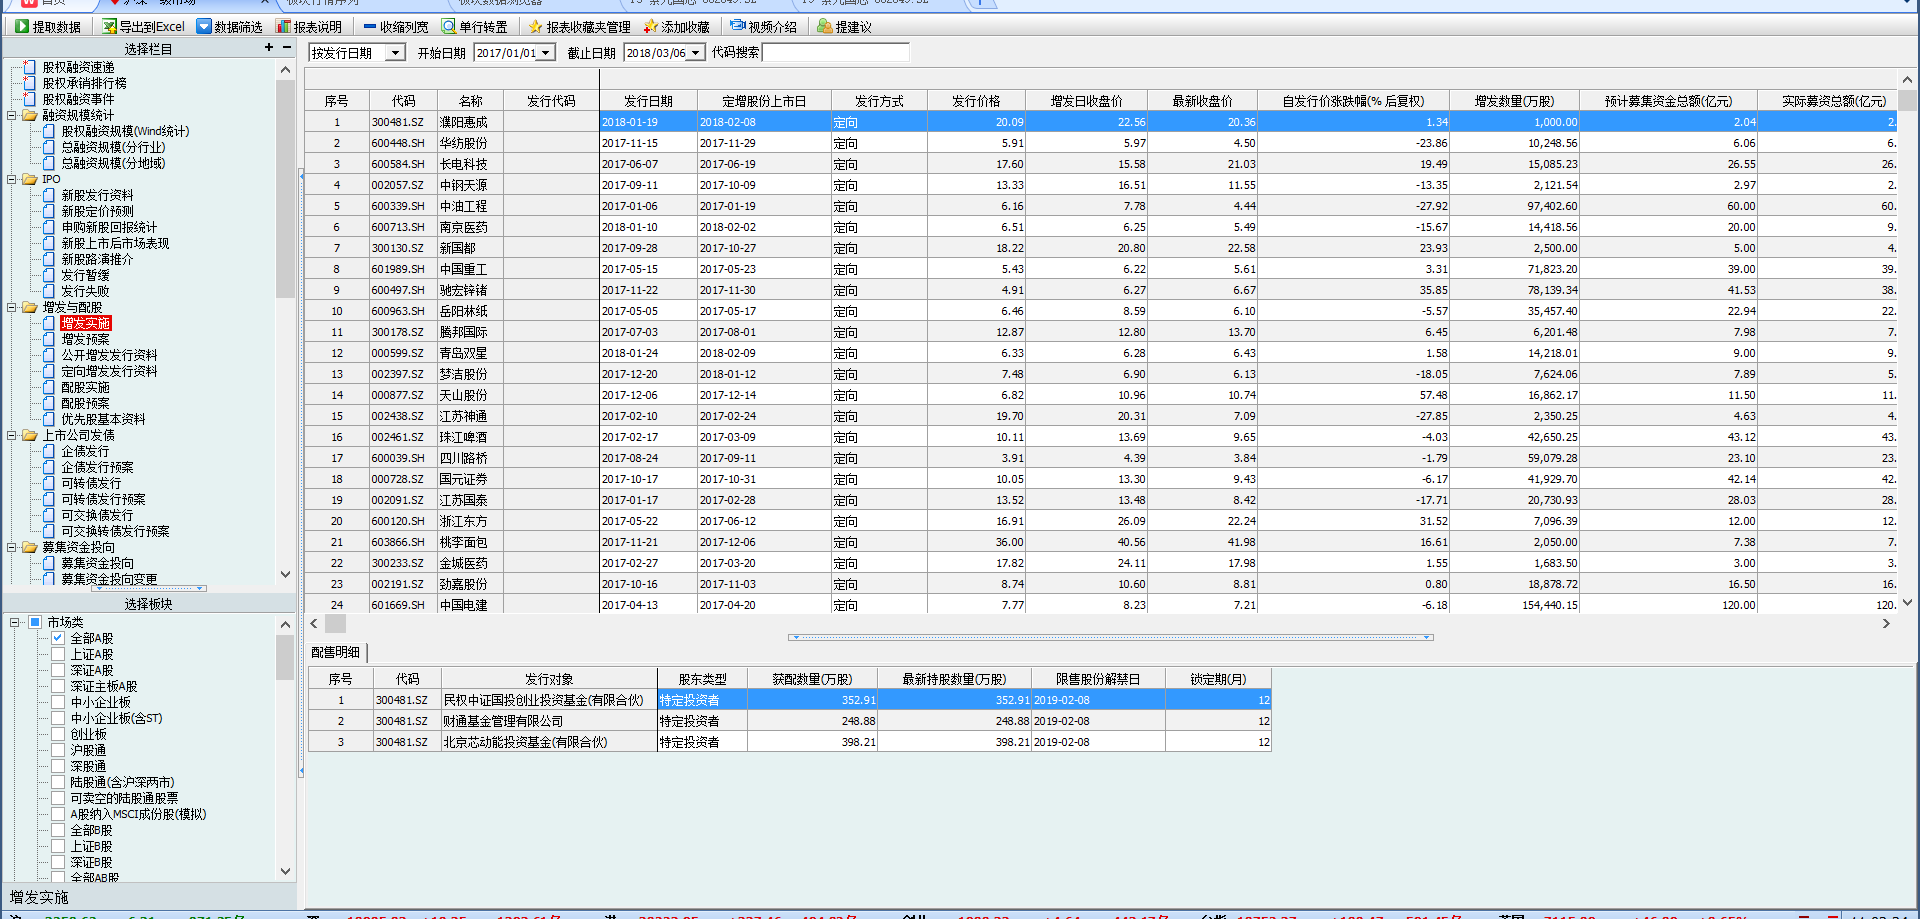Image resolution: width=1920 pixels, height=919 pixels.
Task: Click the folder icon for 融资规模统计
Action: pos(30,115)
